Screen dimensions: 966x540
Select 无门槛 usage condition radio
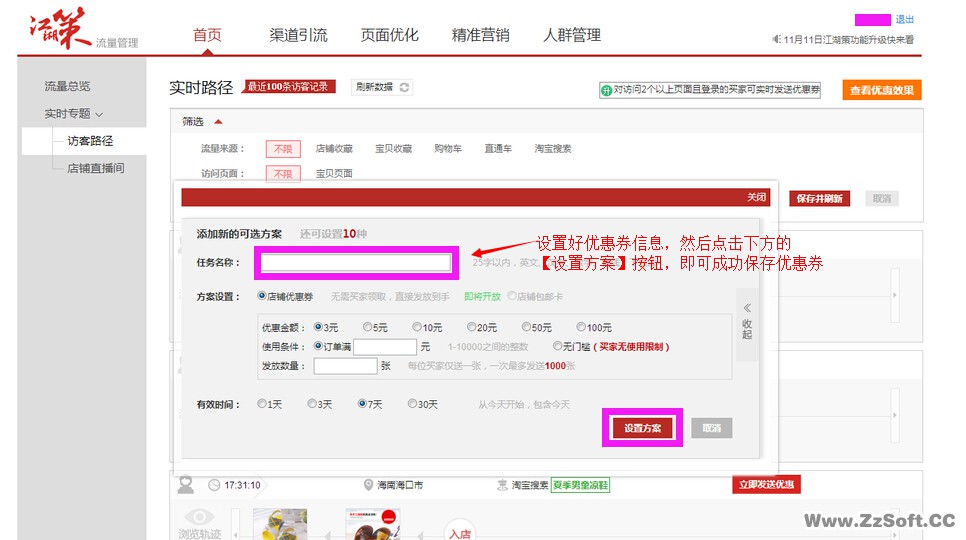coord(557,346)
